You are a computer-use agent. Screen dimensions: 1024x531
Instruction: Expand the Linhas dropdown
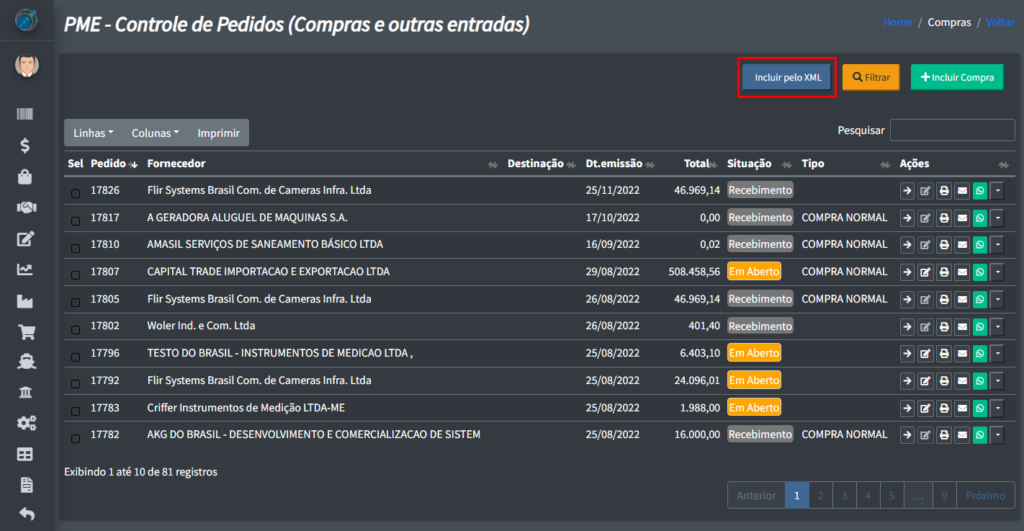click(x=93, y=133)
